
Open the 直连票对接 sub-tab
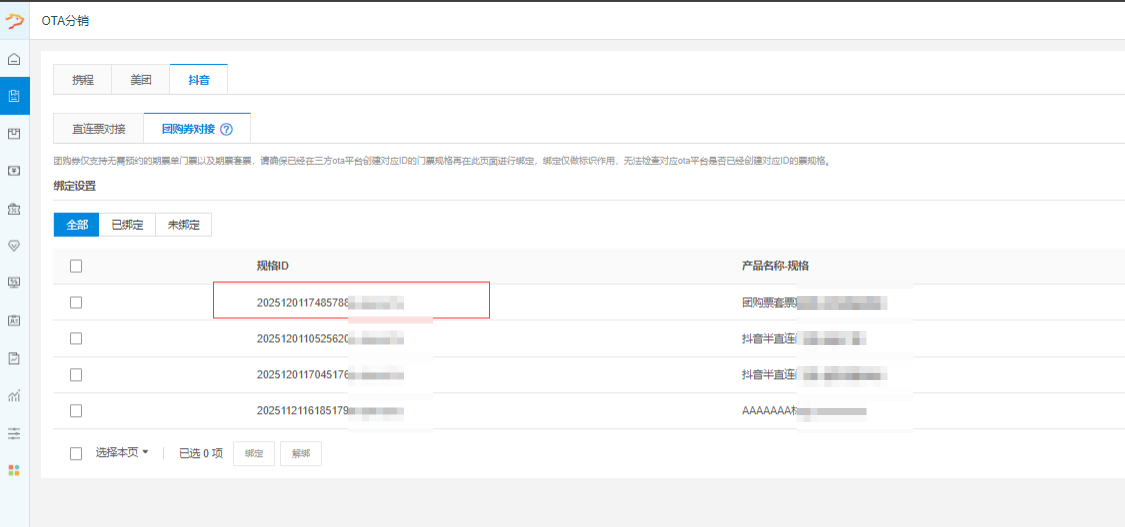(x=99, y=129)
